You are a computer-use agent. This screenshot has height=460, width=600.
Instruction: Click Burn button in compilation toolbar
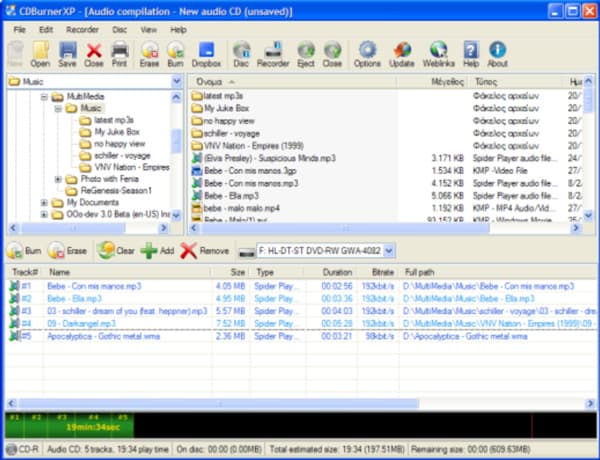pos(24,251)
